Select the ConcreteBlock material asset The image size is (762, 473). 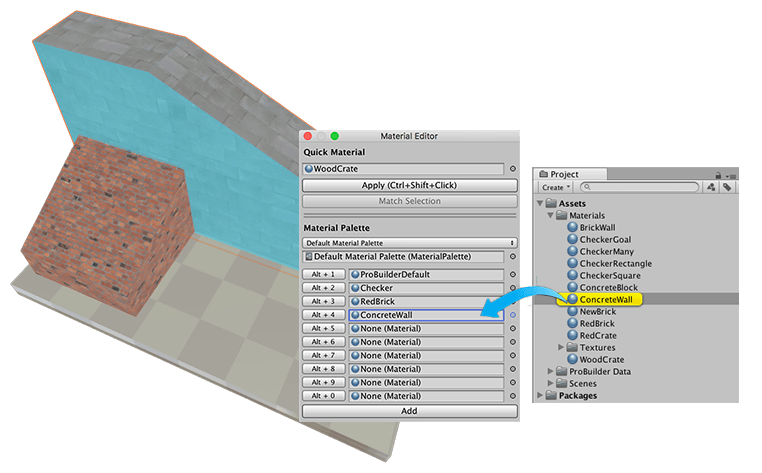[x=603, y=287]
